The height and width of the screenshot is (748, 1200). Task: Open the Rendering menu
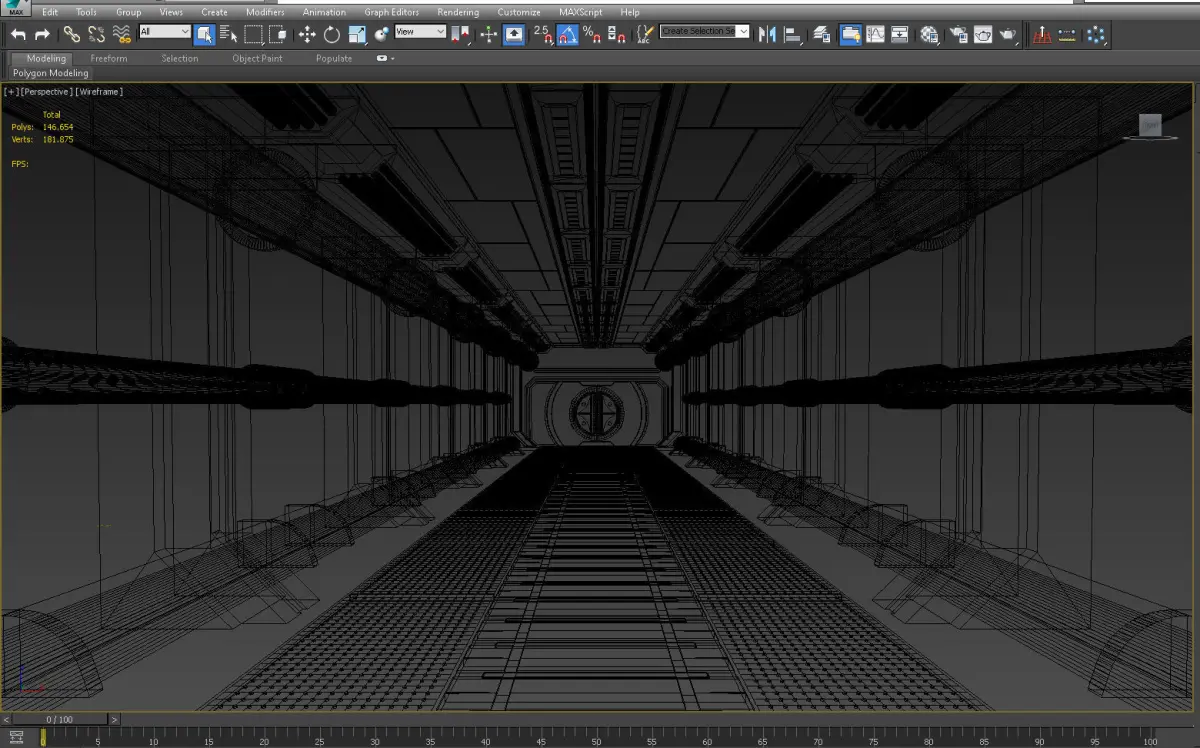459,12
